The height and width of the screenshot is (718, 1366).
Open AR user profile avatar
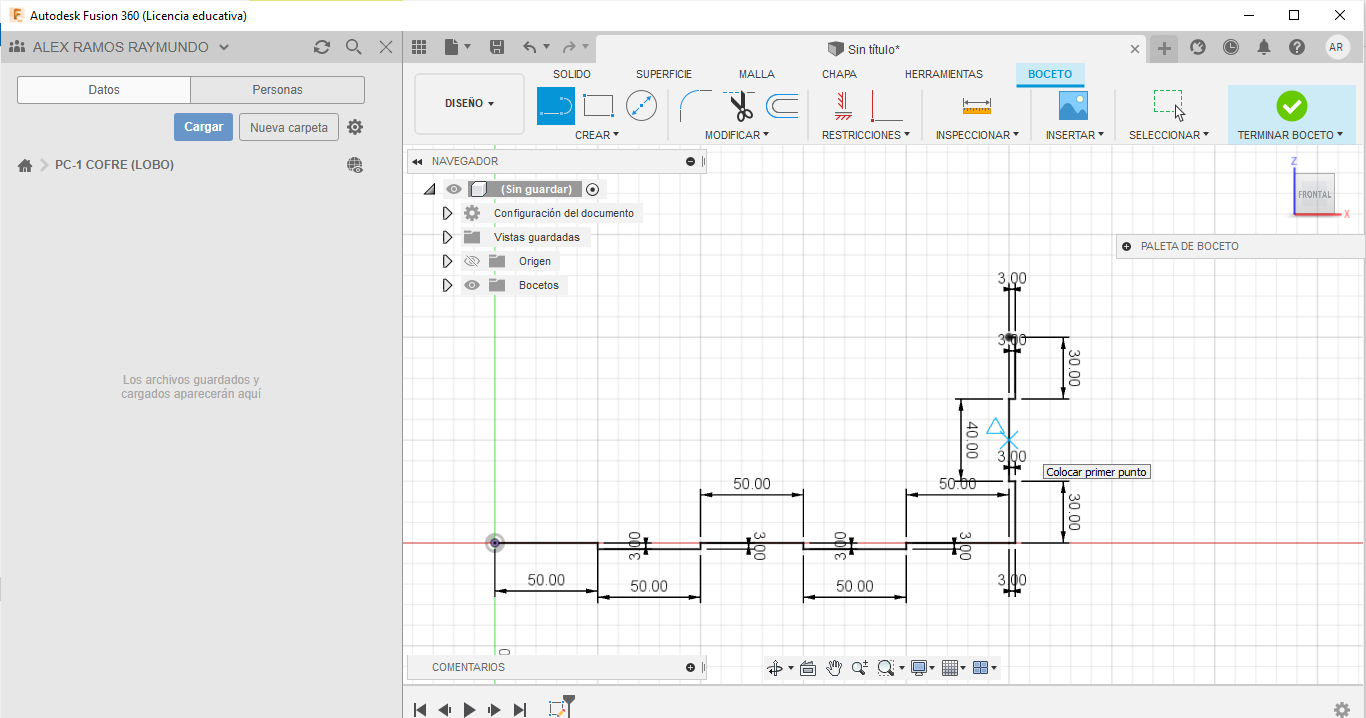[1337, 47]
